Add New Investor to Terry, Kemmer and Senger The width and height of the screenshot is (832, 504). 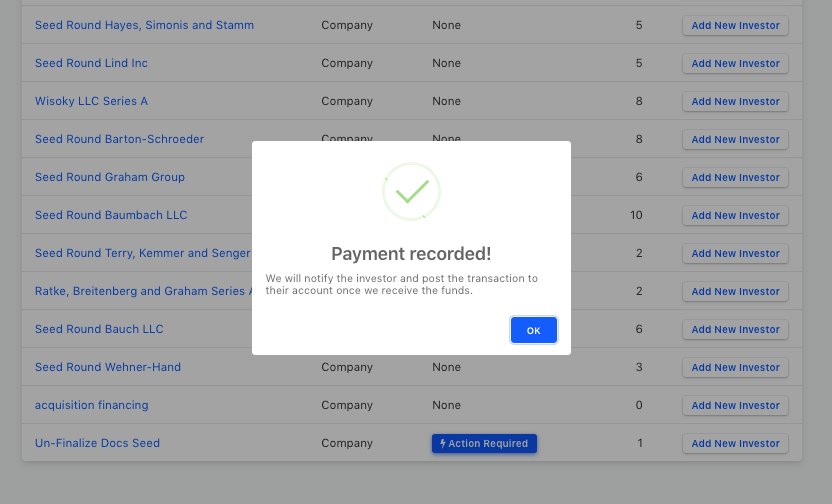(735, 254)
